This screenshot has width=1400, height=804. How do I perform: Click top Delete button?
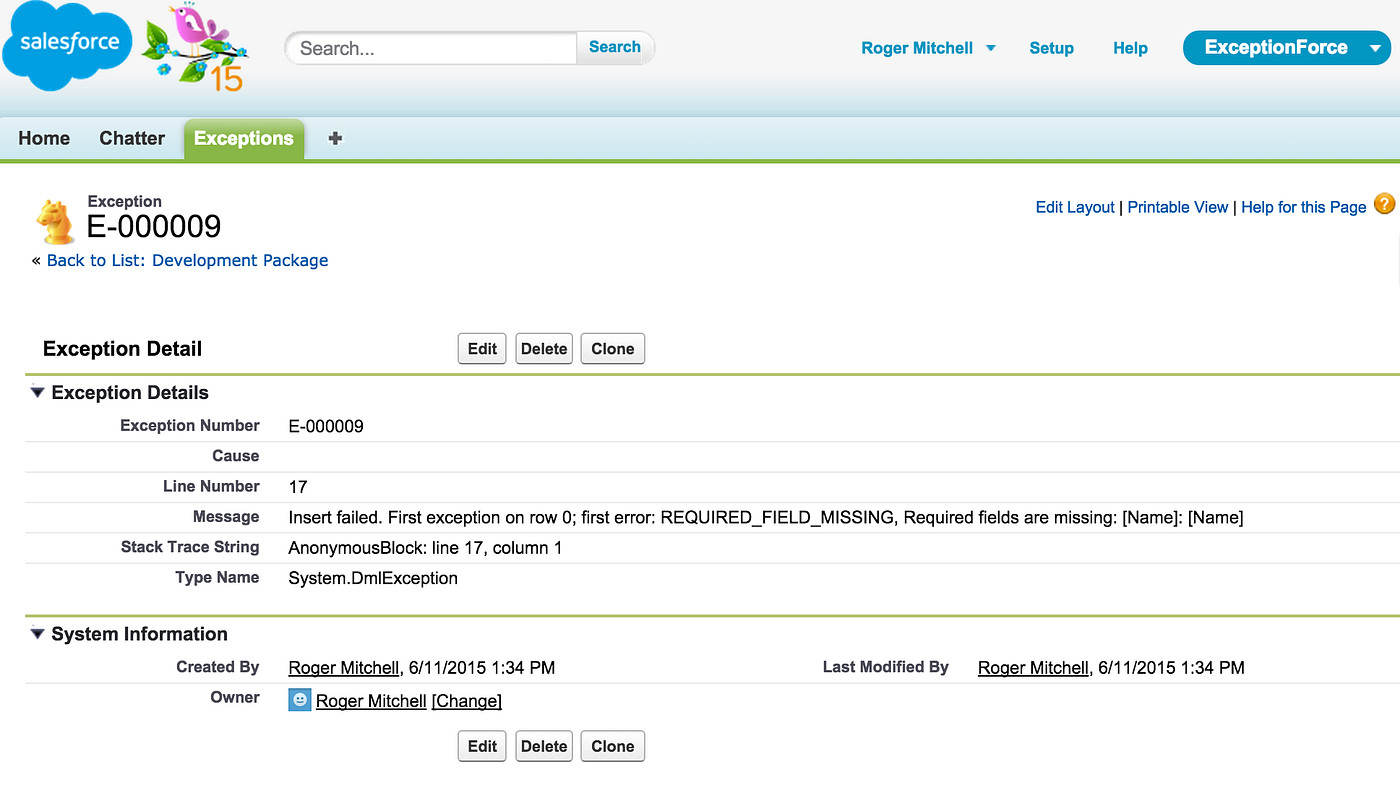544,349
